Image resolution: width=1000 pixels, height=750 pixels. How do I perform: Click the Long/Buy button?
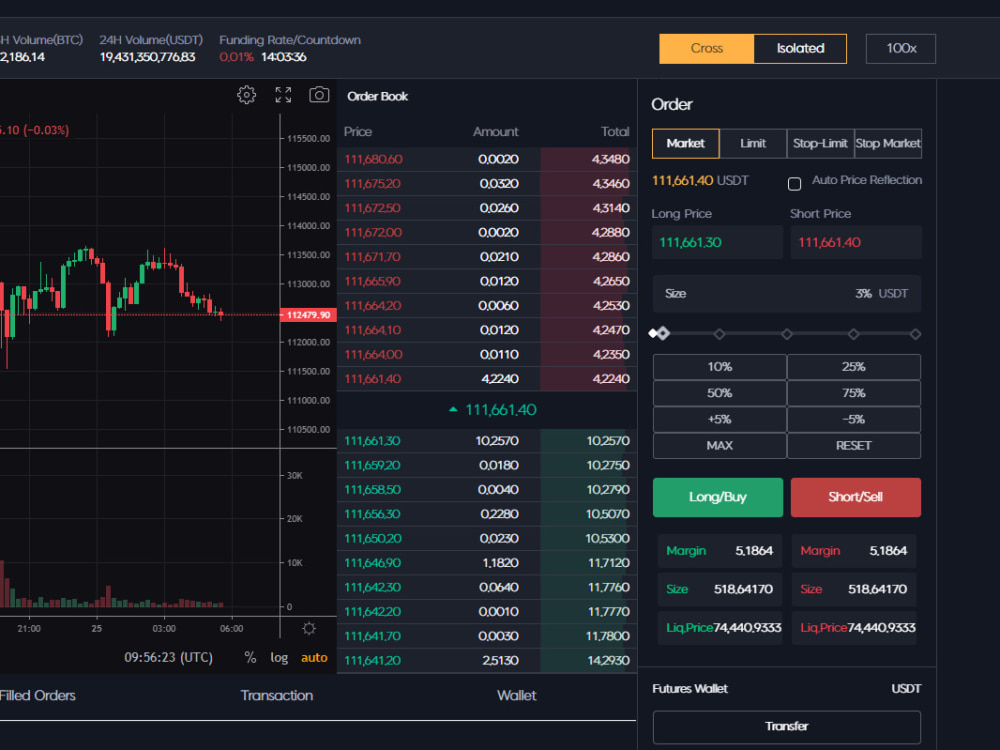(717, 497)
